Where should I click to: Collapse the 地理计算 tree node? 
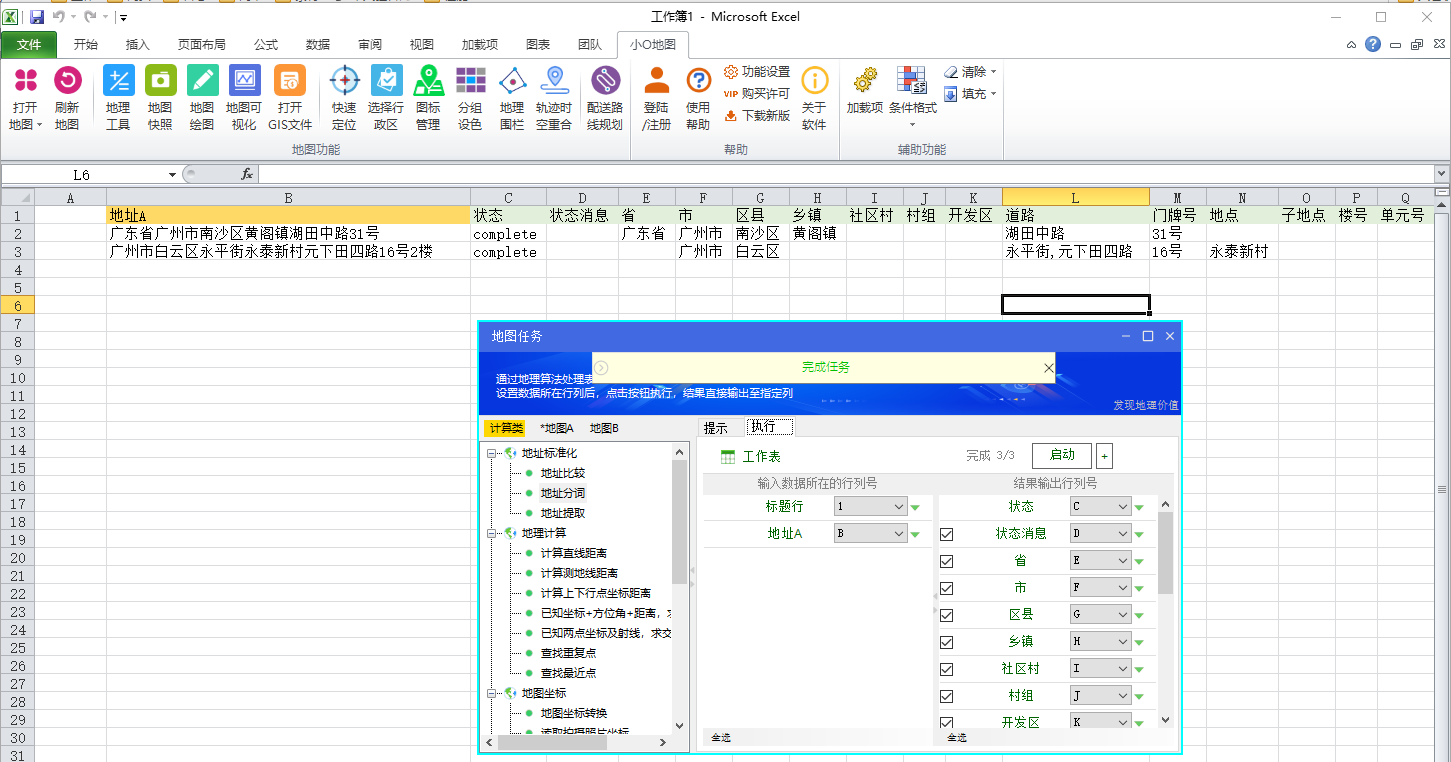pyautogui.click(x=492, y=533)
